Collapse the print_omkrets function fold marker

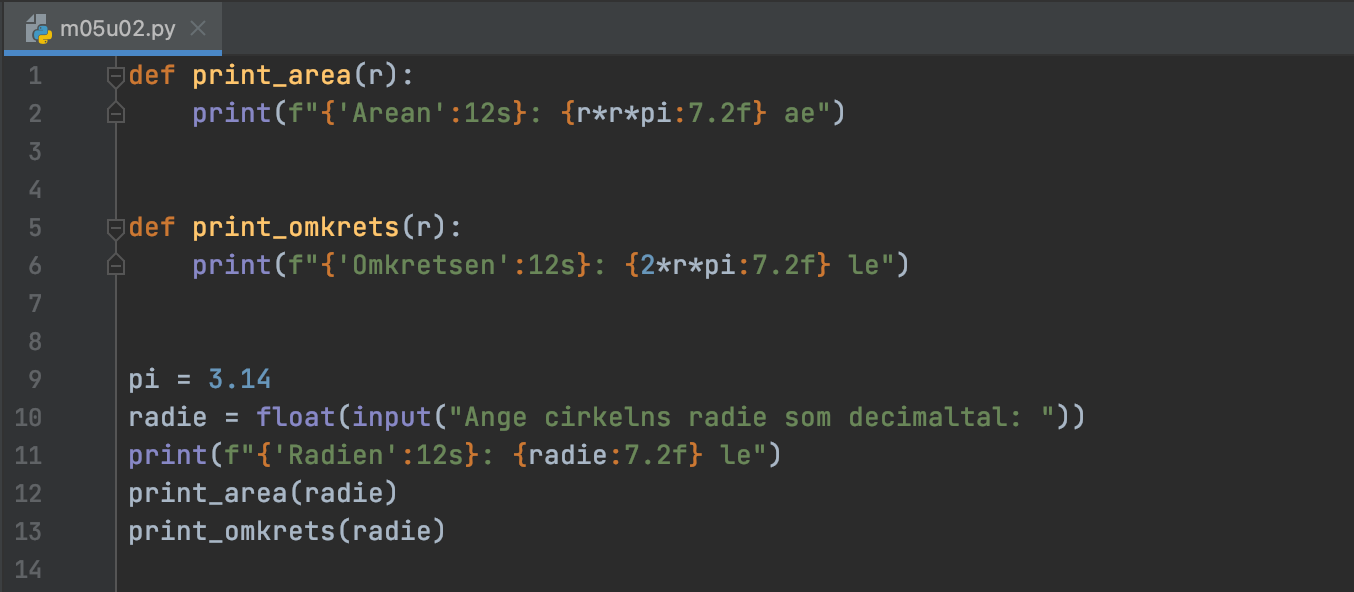coord(116,228)
